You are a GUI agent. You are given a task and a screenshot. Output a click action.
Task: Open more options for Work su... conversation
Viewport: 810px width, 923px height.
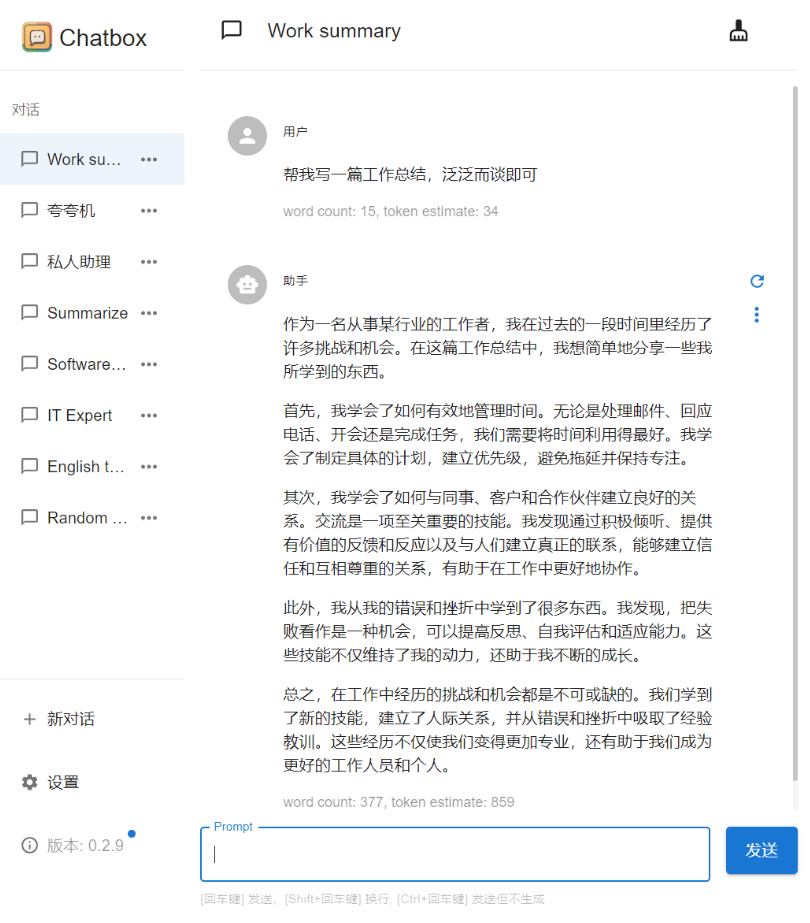(x=149, y=160)
